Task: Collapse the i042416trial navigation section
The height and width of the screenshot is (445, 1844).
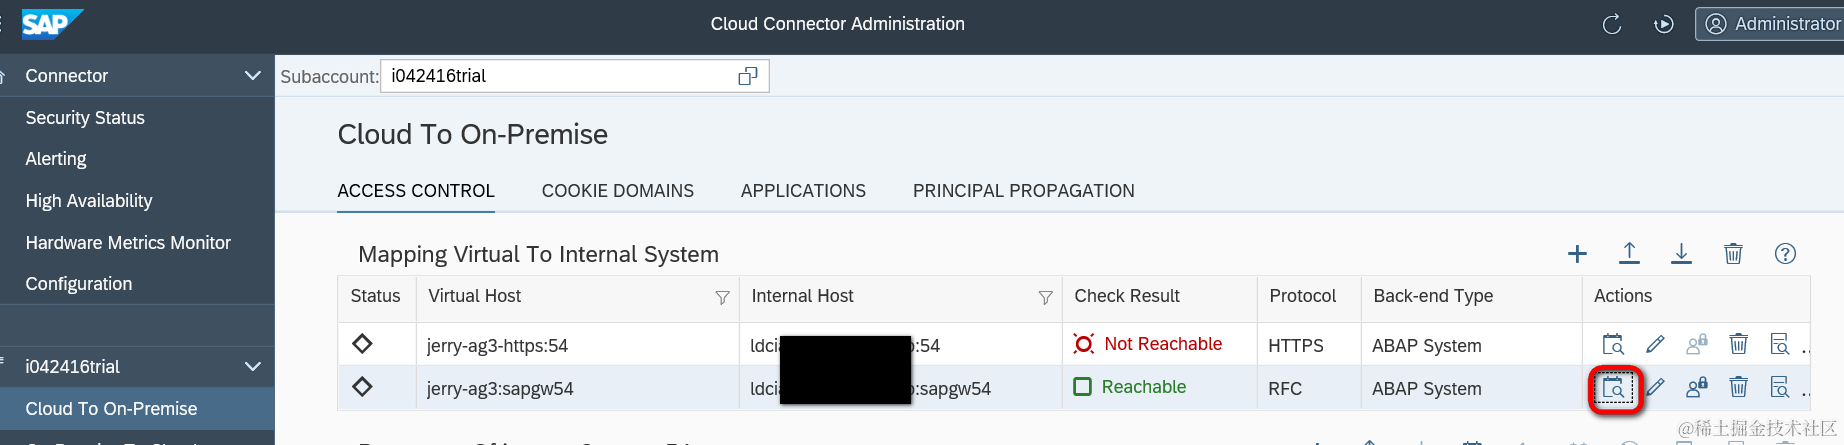Action: click(252, 367)
